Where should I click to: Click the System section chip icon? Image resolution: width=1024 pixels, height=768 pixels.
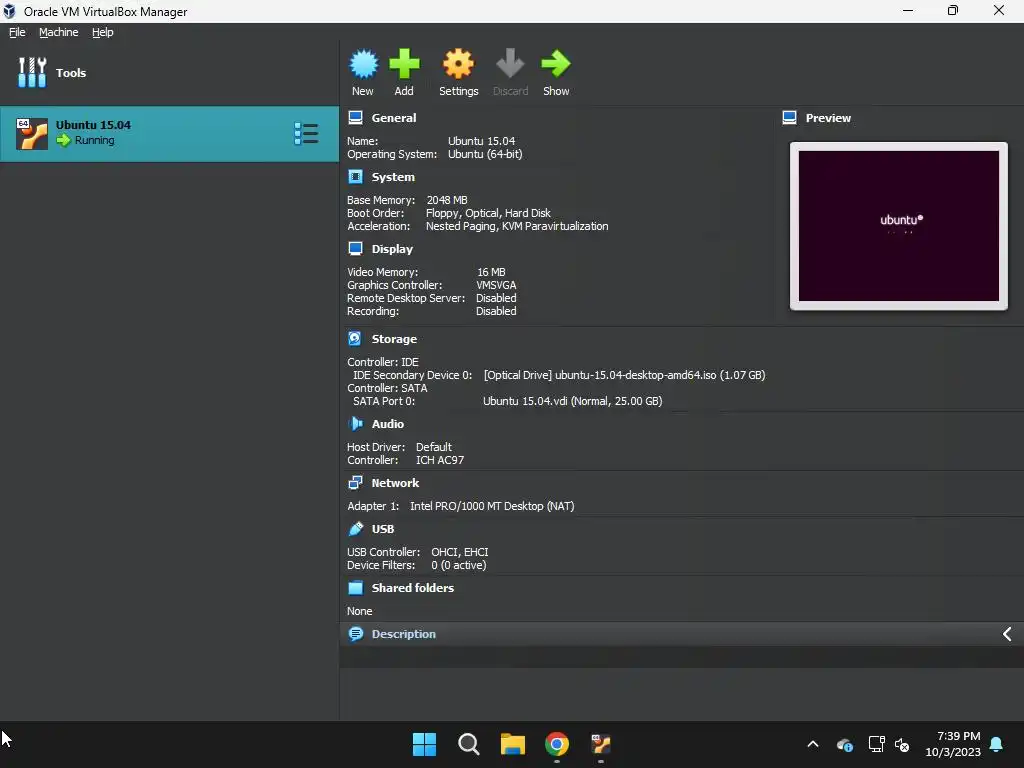(355, 177)
